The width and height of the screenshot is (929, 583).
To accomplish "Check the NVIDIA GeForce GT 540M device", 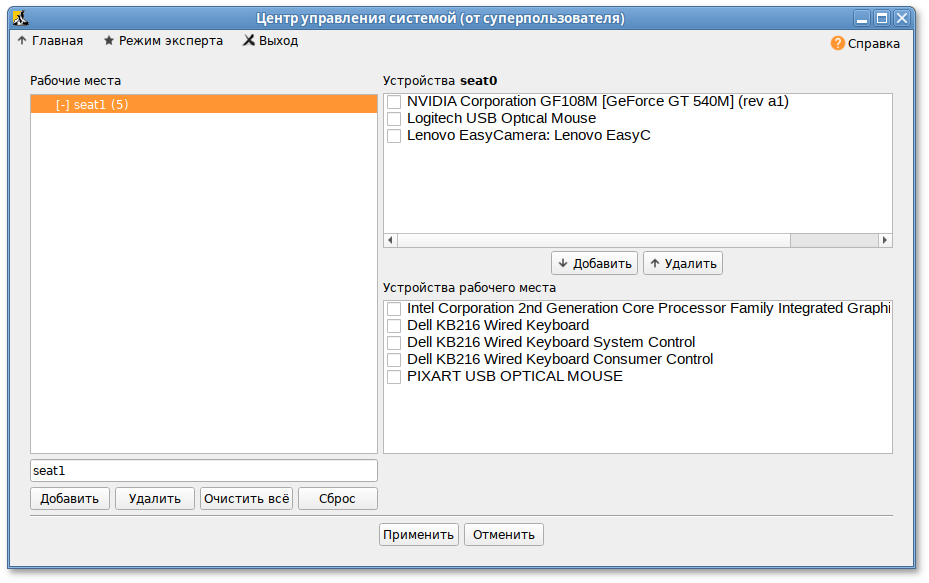I will (394, 102).
